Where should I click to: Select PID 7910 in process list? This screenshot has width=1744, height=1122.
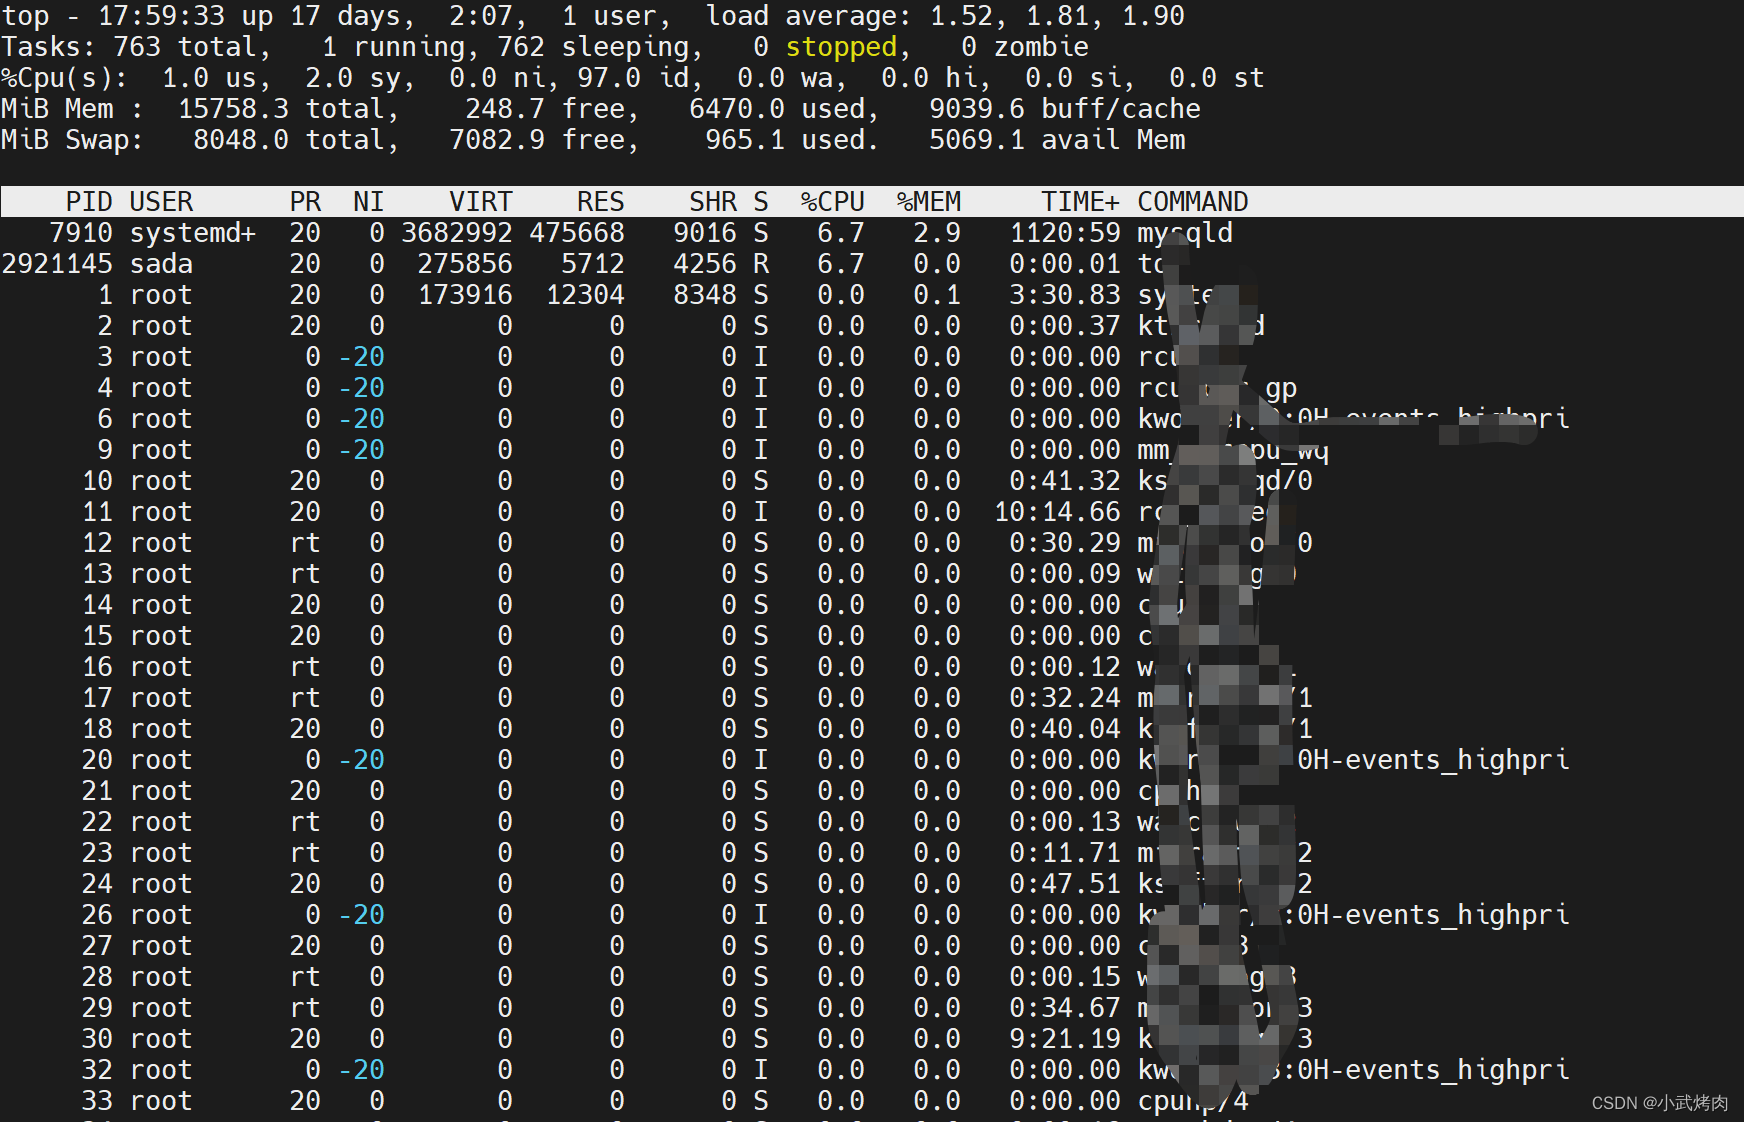point(81,233)
